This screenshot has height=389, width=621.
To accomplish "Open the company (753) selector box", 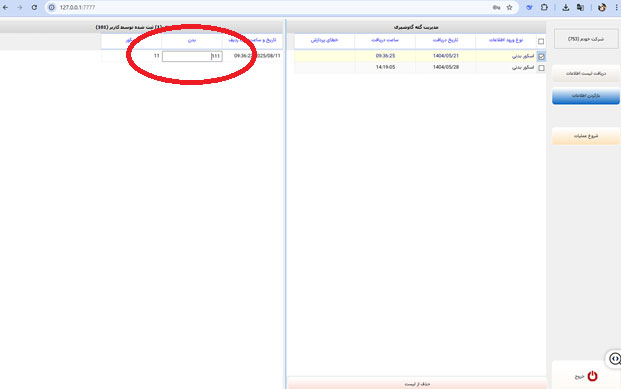I will 586,39.
